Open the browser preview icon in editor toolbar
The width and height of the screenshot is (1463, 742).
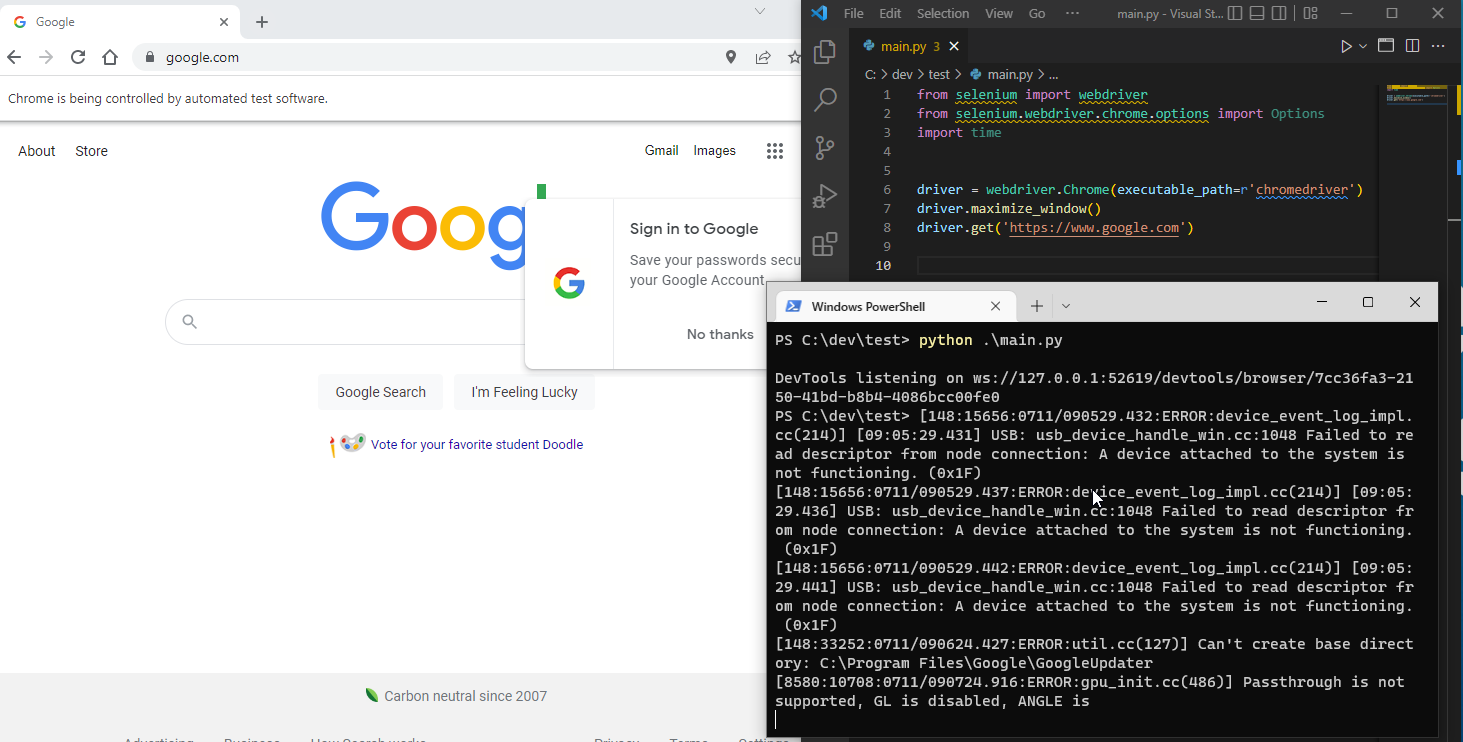1386,46
